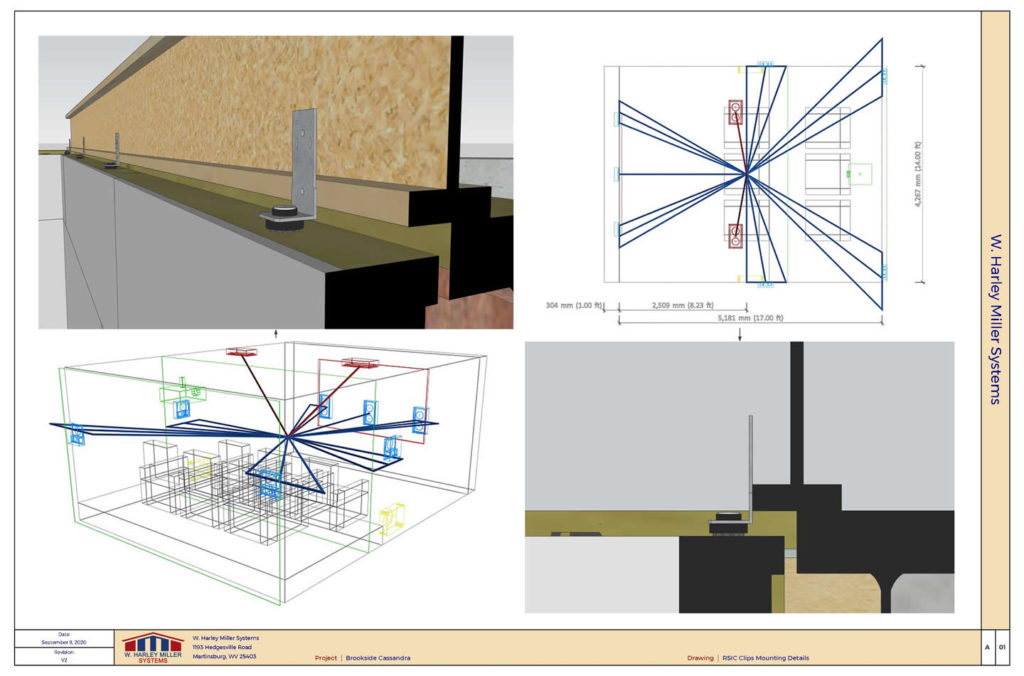Click the '304 mm (1.00 ft)' dimension
The height and width of the screenshot is (676, 1024).
click(x=573, y=305)
